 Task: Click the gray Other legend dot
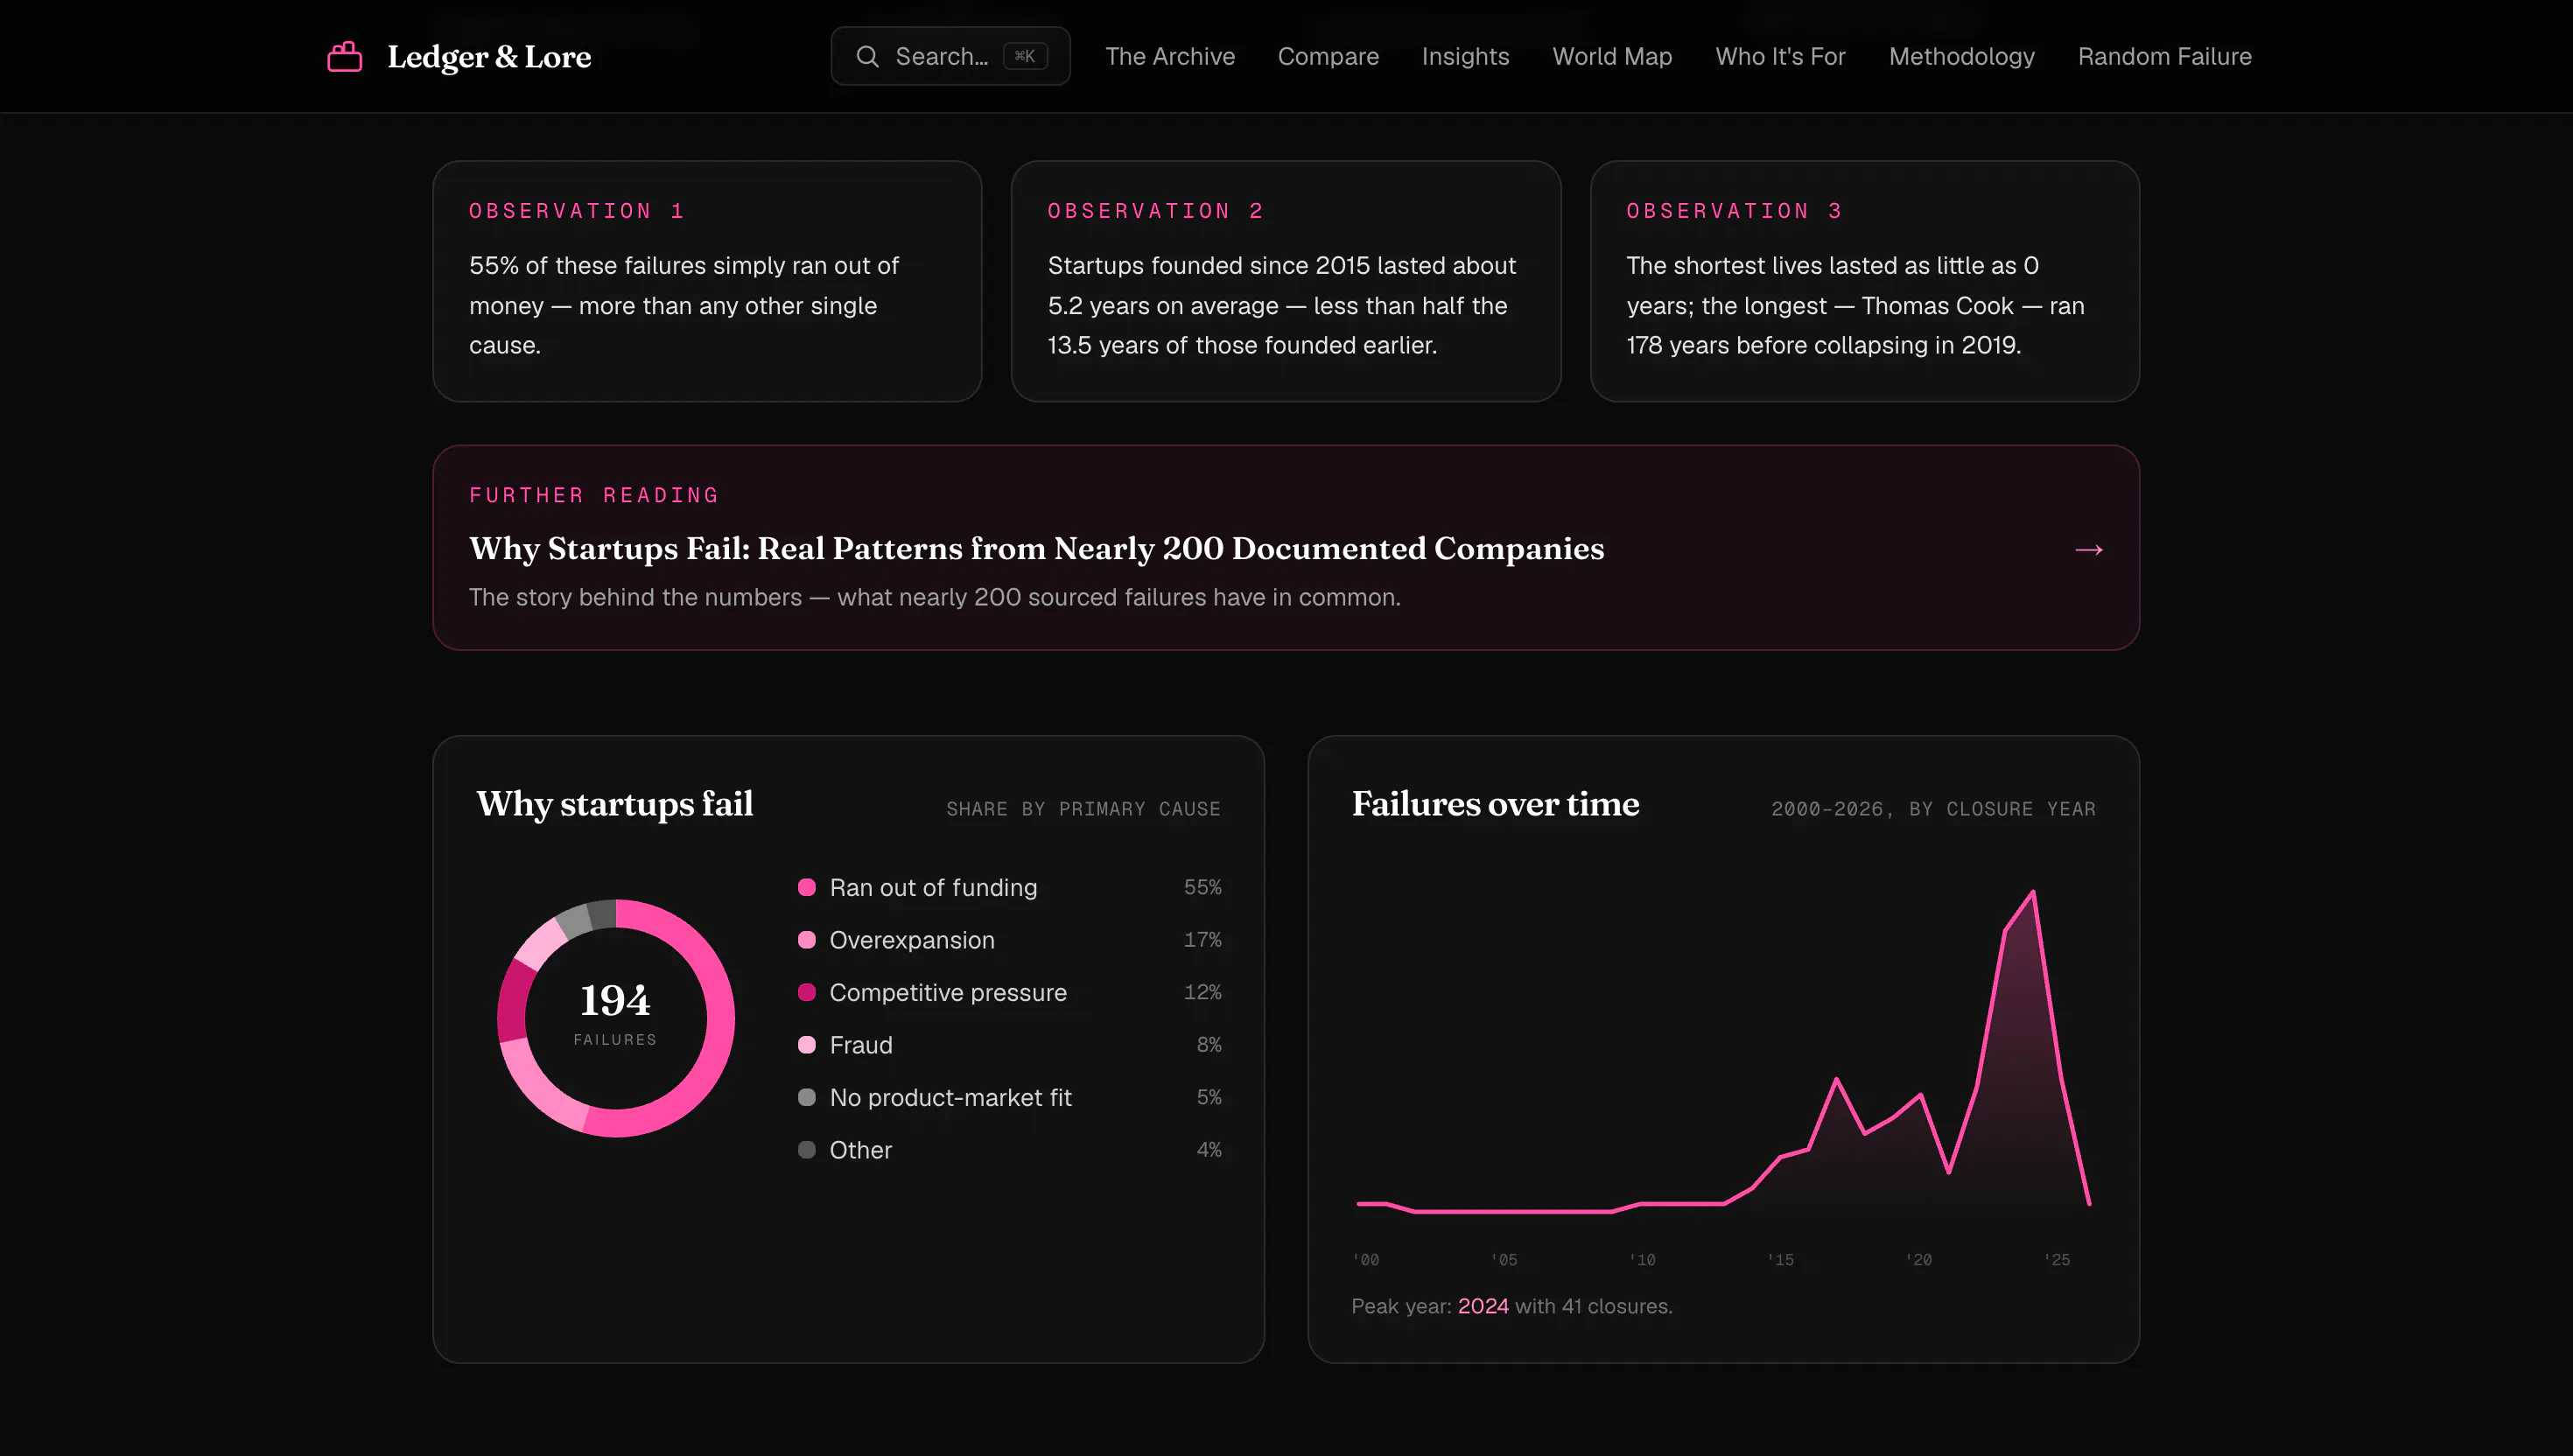(x=807, y=1149)
